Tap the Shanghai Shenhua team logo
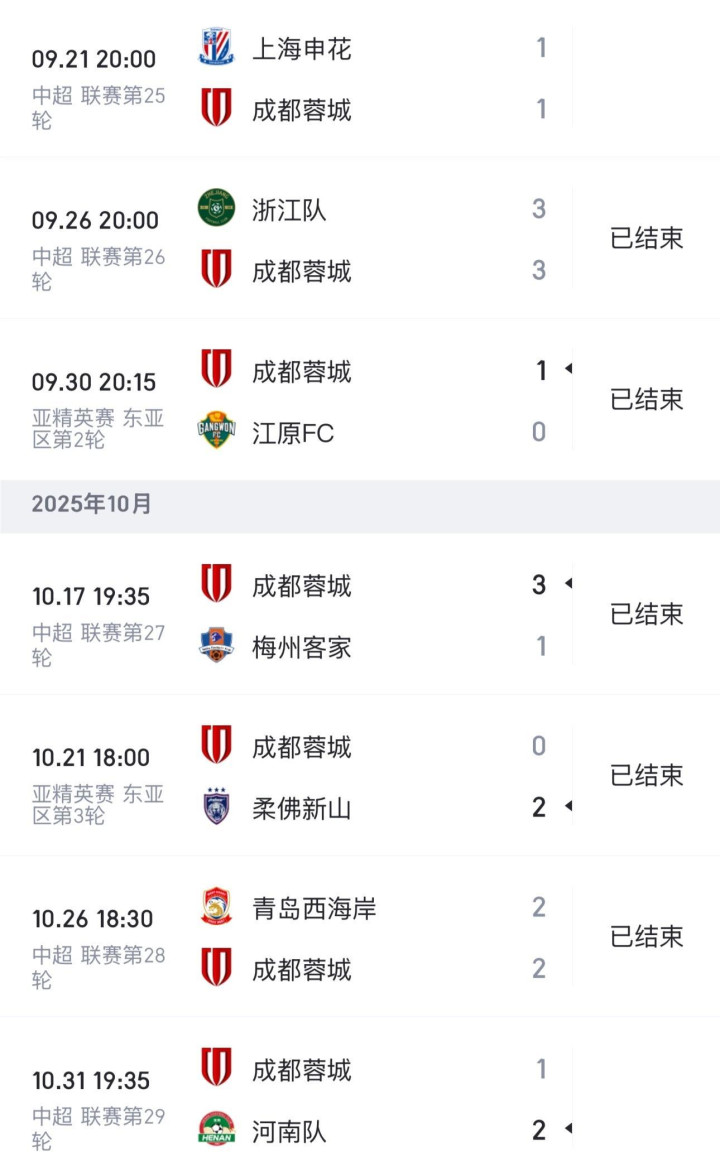 pos(216,47)
